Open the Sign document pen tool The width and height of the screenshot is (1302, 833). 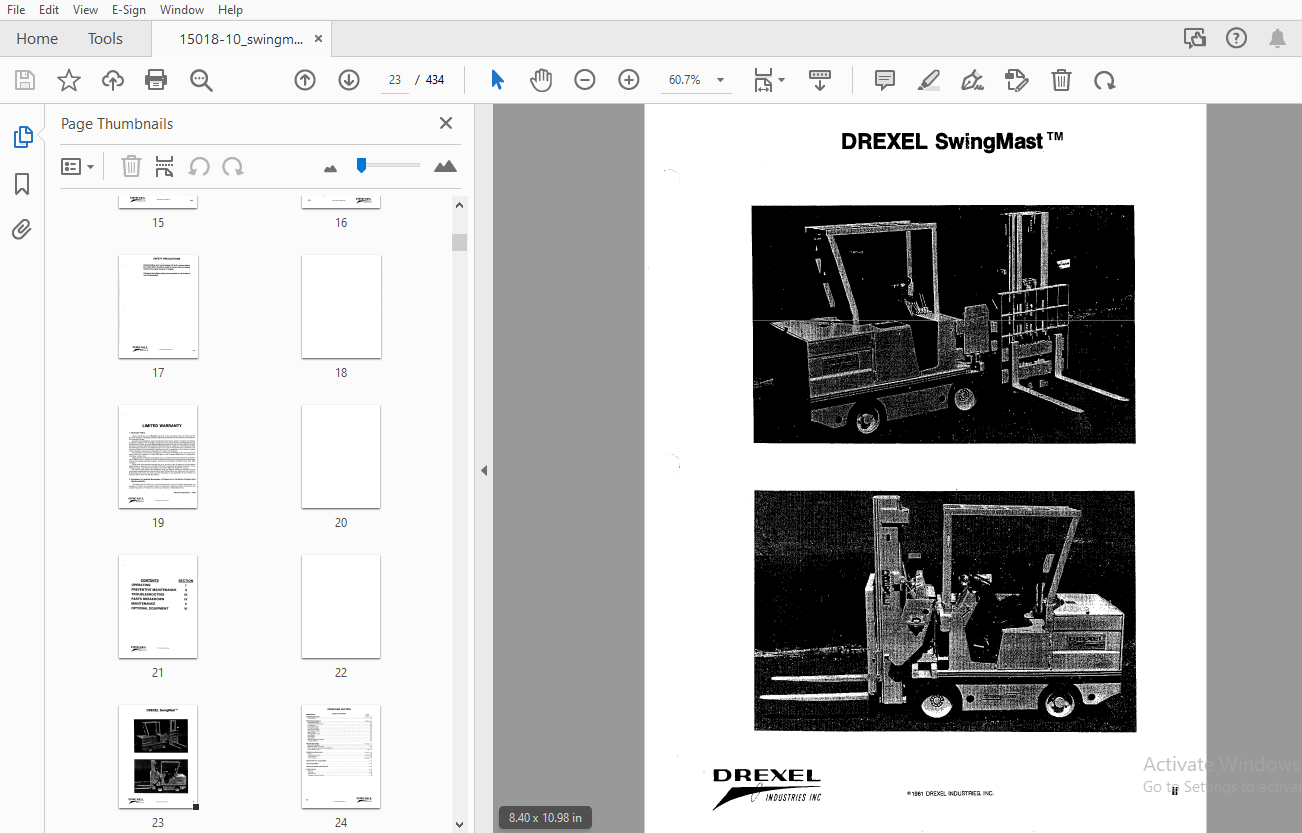pos(972,80)
